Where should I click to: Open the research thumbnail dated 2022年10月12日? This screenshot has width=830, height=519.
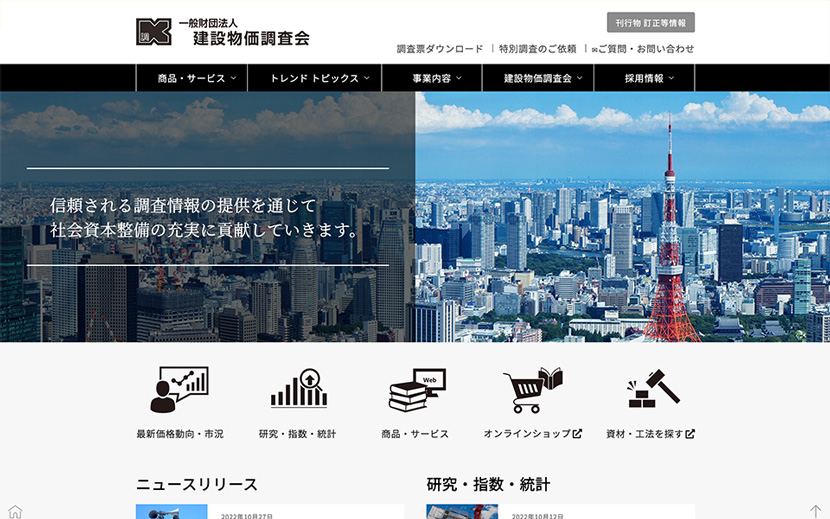tap(462, 512)
